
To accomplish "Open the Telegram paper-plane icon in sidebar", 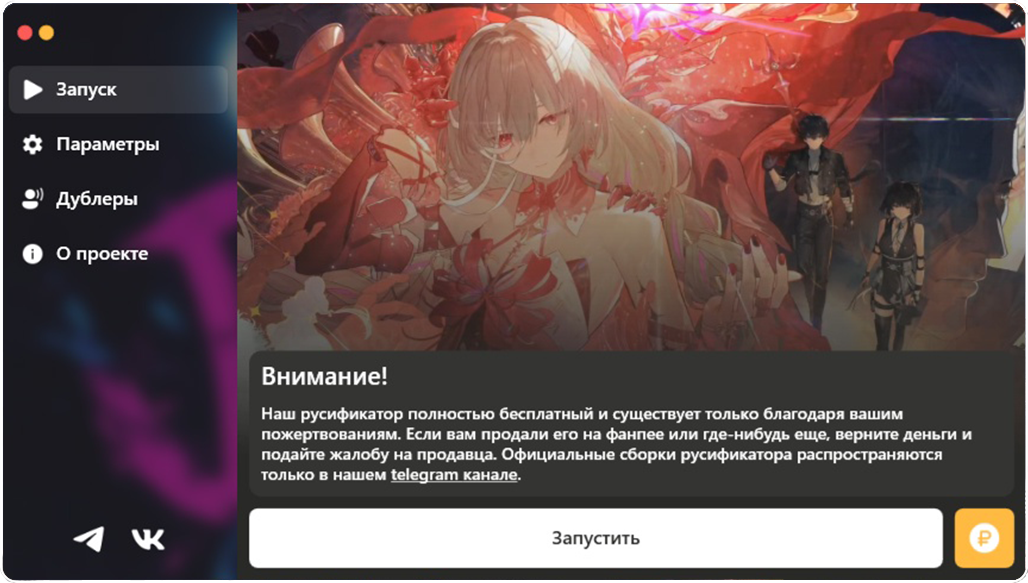I will 89,538.
